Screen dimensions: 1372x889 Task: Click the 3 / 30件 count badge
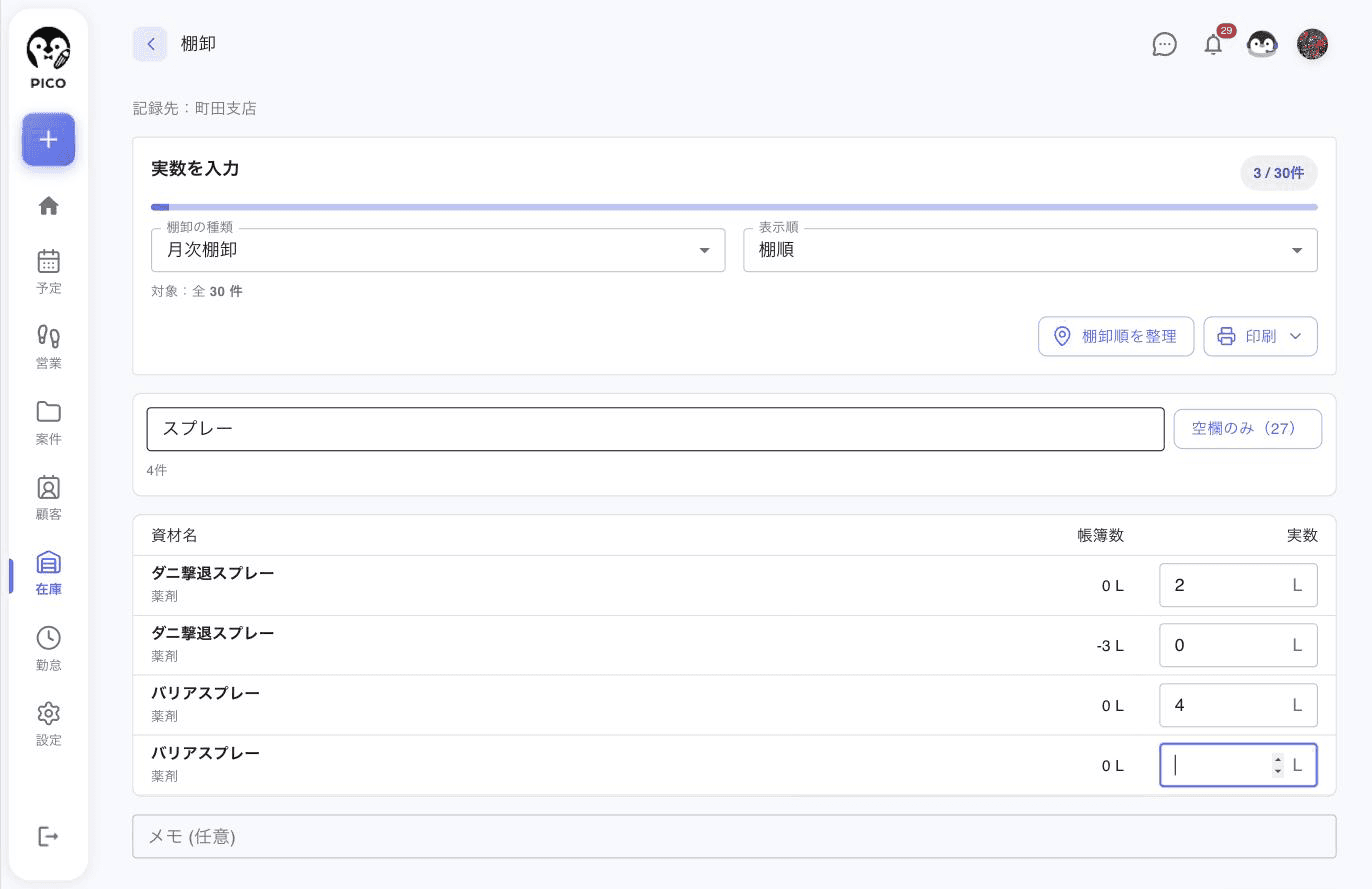pos(1278,173)
